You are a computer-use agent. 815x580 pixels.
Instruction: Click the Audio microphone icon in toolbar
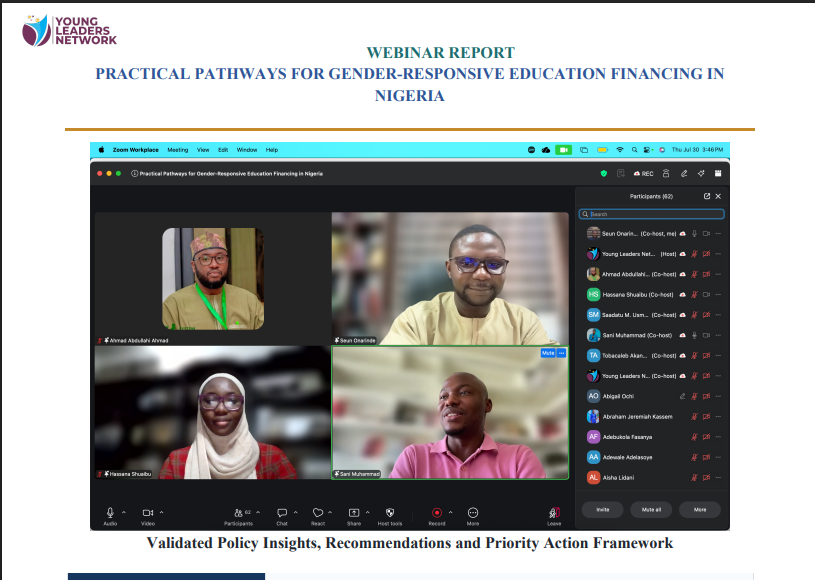[x=110, y=512]
